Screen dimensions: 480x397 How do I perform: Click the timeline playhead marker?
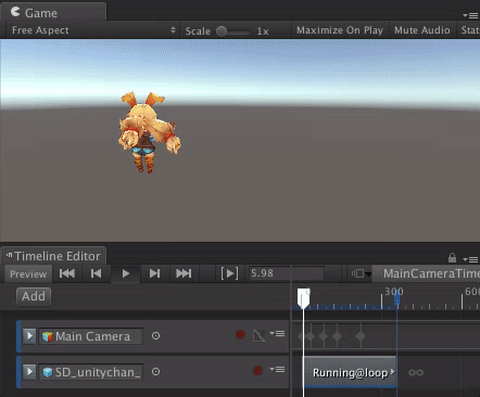[303, 297]
